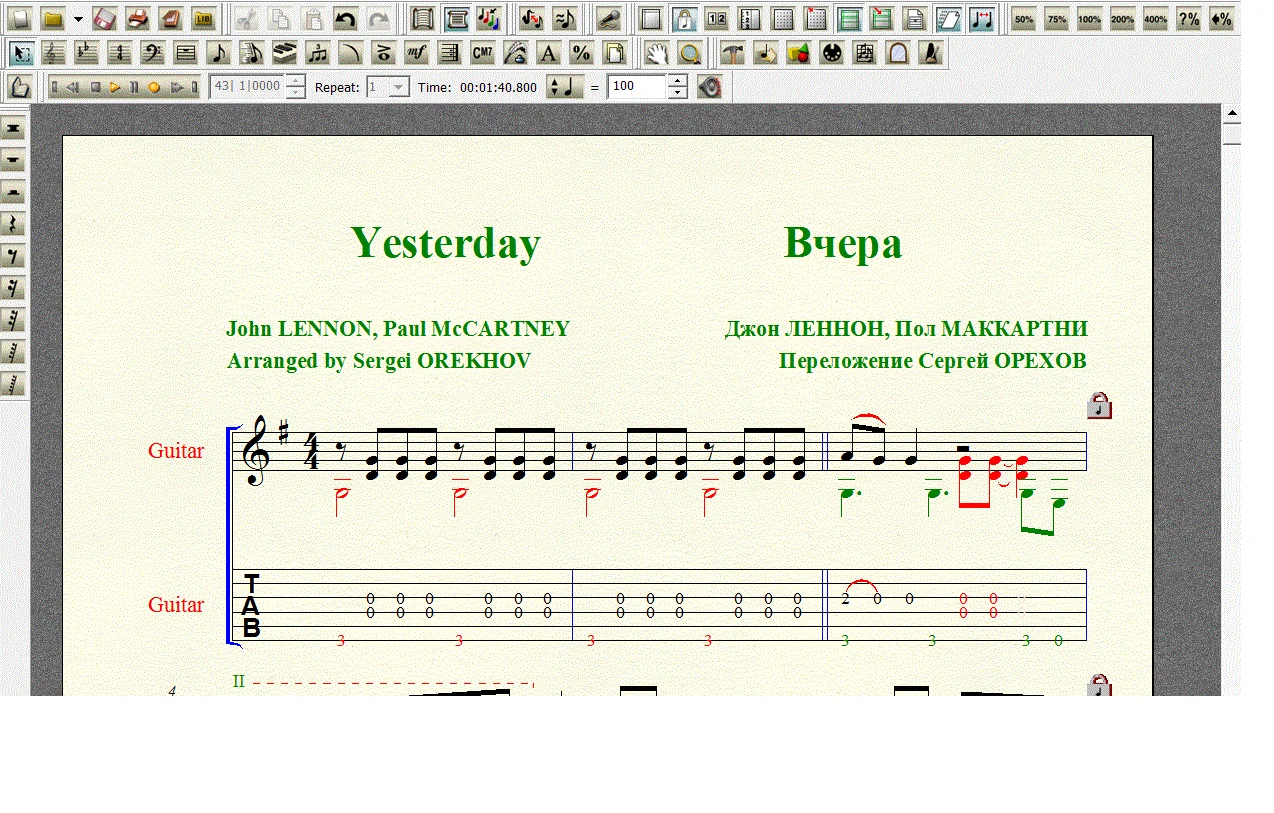Click the padlock icon above the first system
The image size is (1274, 813).
[x=1099, y=405]
